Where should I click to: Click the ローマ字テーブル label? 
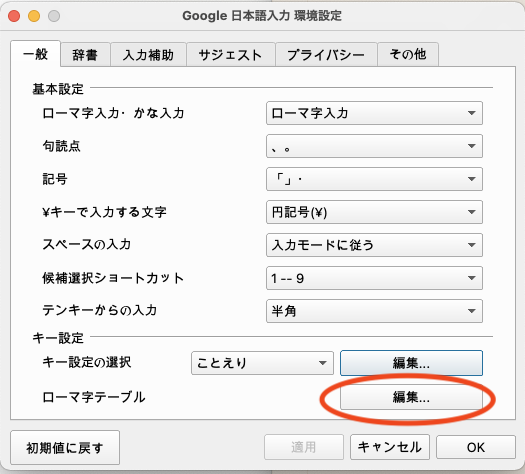tap(94, 397)
